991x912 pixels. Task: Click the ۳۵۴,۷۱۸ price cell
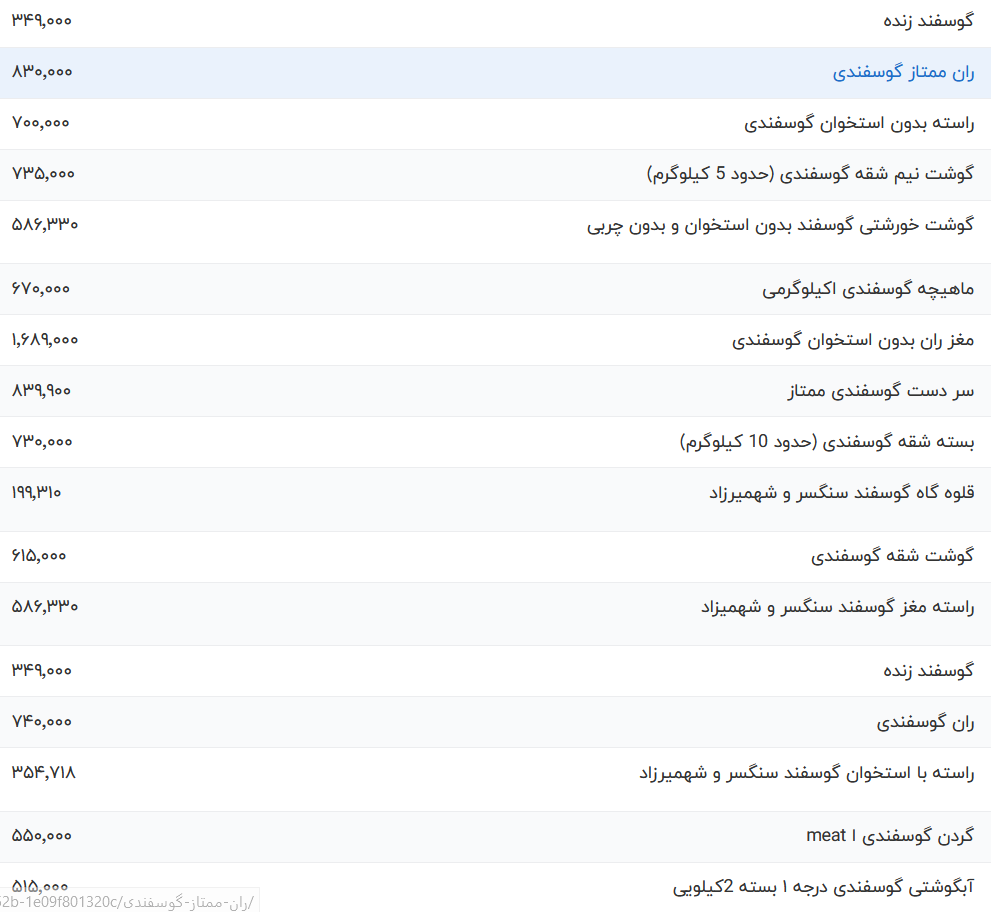click(x=43, y=773)
